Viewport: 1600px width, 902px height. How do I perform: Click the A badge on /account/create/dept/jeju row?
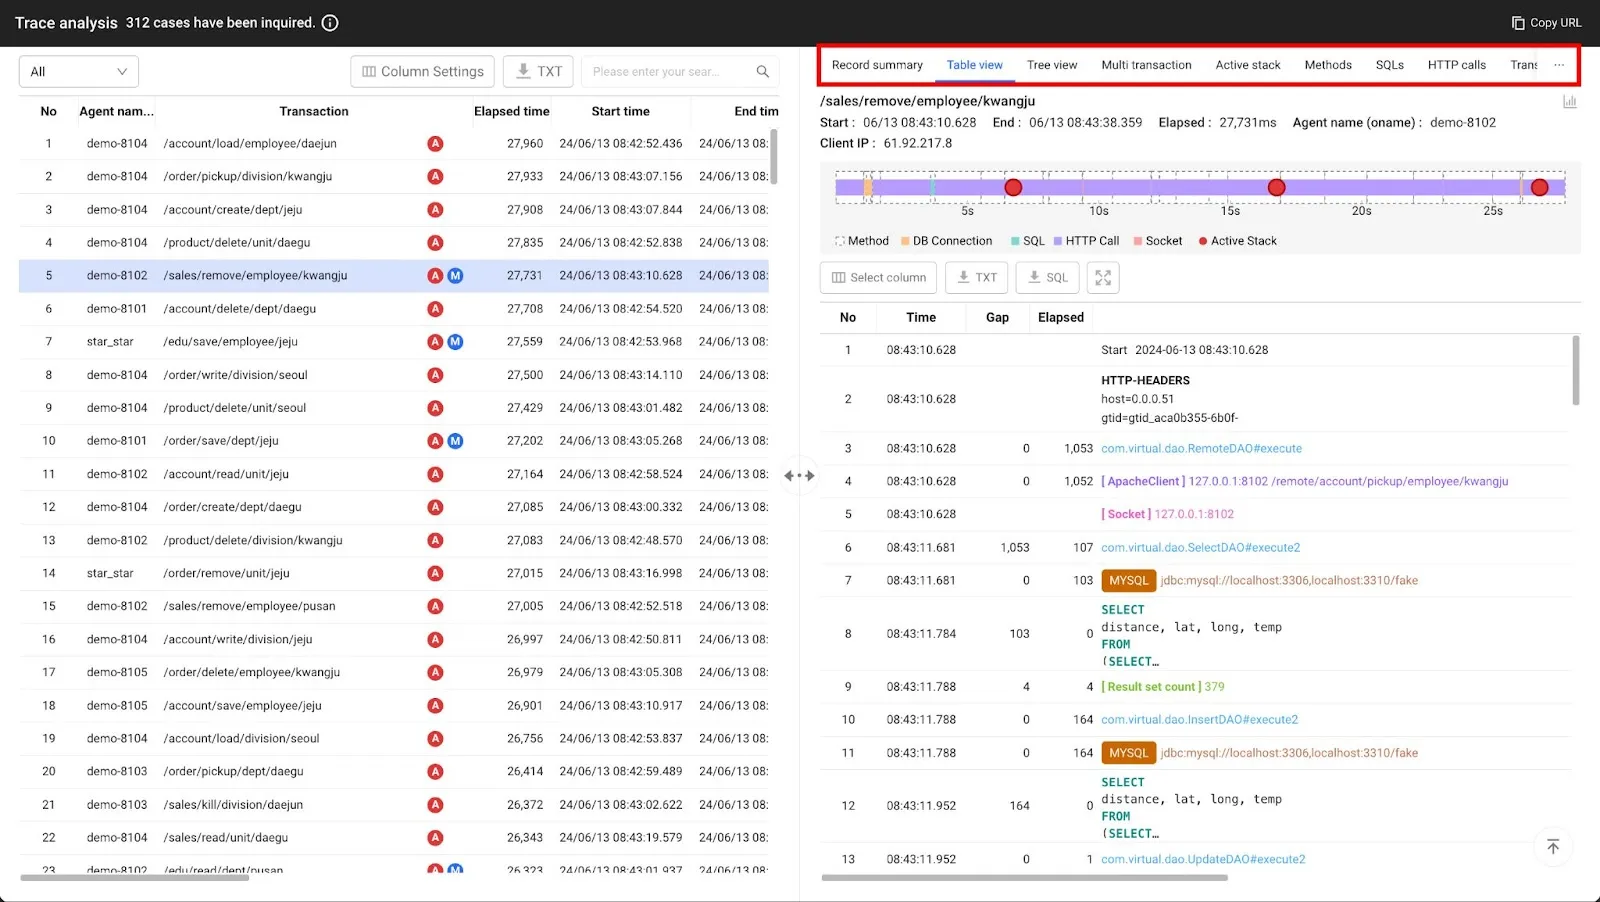coord(435,210)
